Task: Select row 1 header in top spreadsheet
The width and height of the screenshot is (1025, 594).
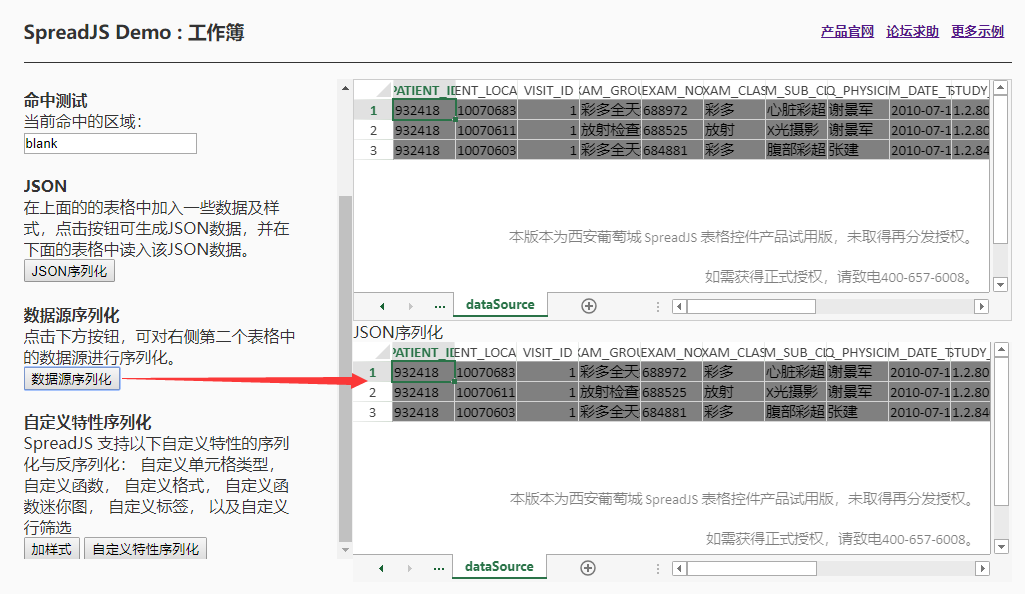Action: (x=373, y=110)
